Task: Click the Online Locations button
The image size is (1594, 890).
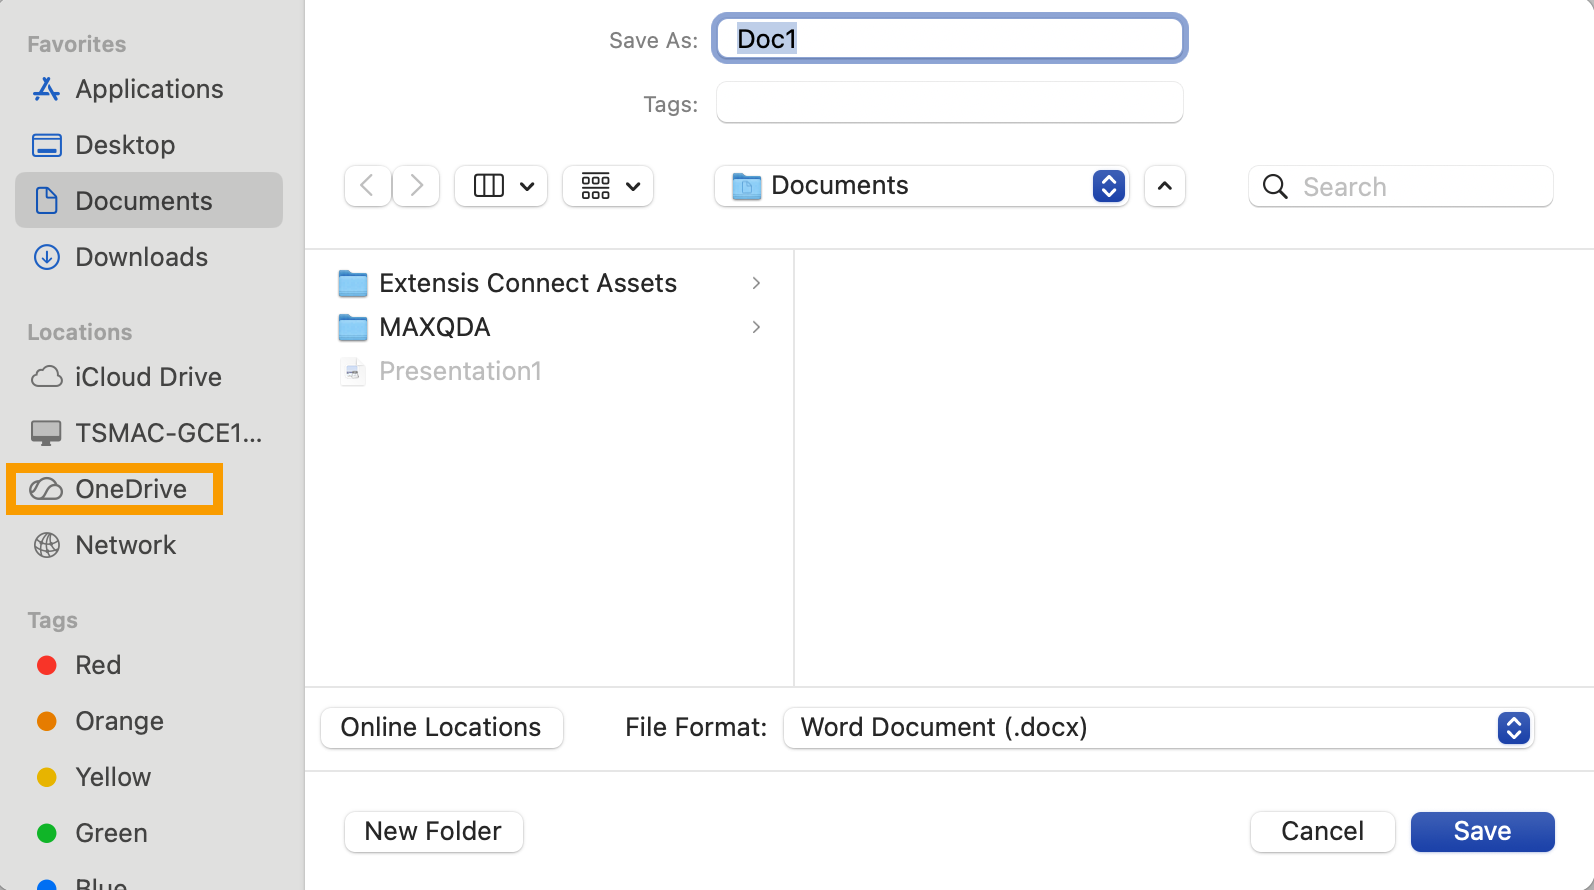Action: click(441, 727)
